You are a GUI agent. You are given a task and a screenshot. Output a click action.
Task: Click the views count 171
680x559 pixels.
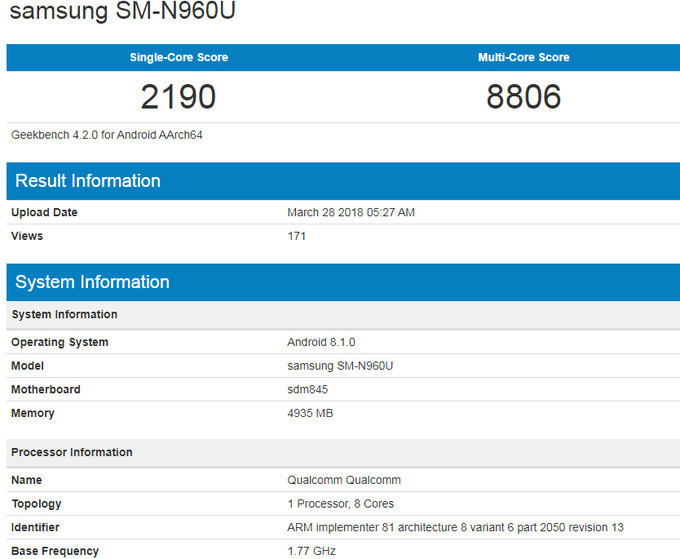296,236
